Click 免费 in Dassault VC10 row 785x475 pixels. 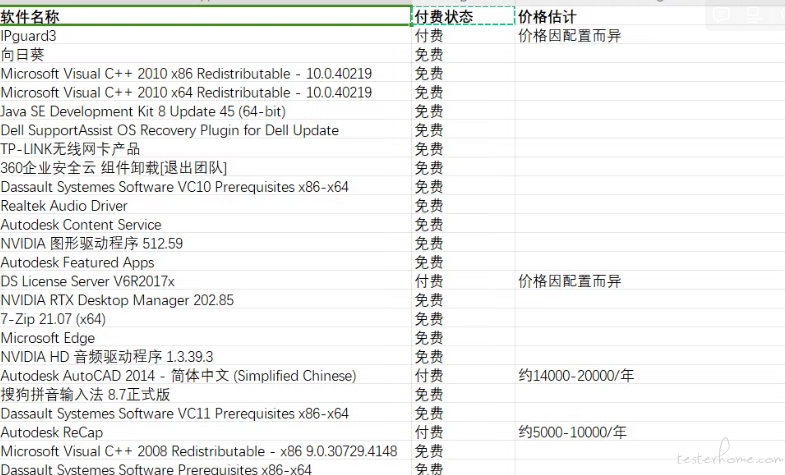point(463,187)
